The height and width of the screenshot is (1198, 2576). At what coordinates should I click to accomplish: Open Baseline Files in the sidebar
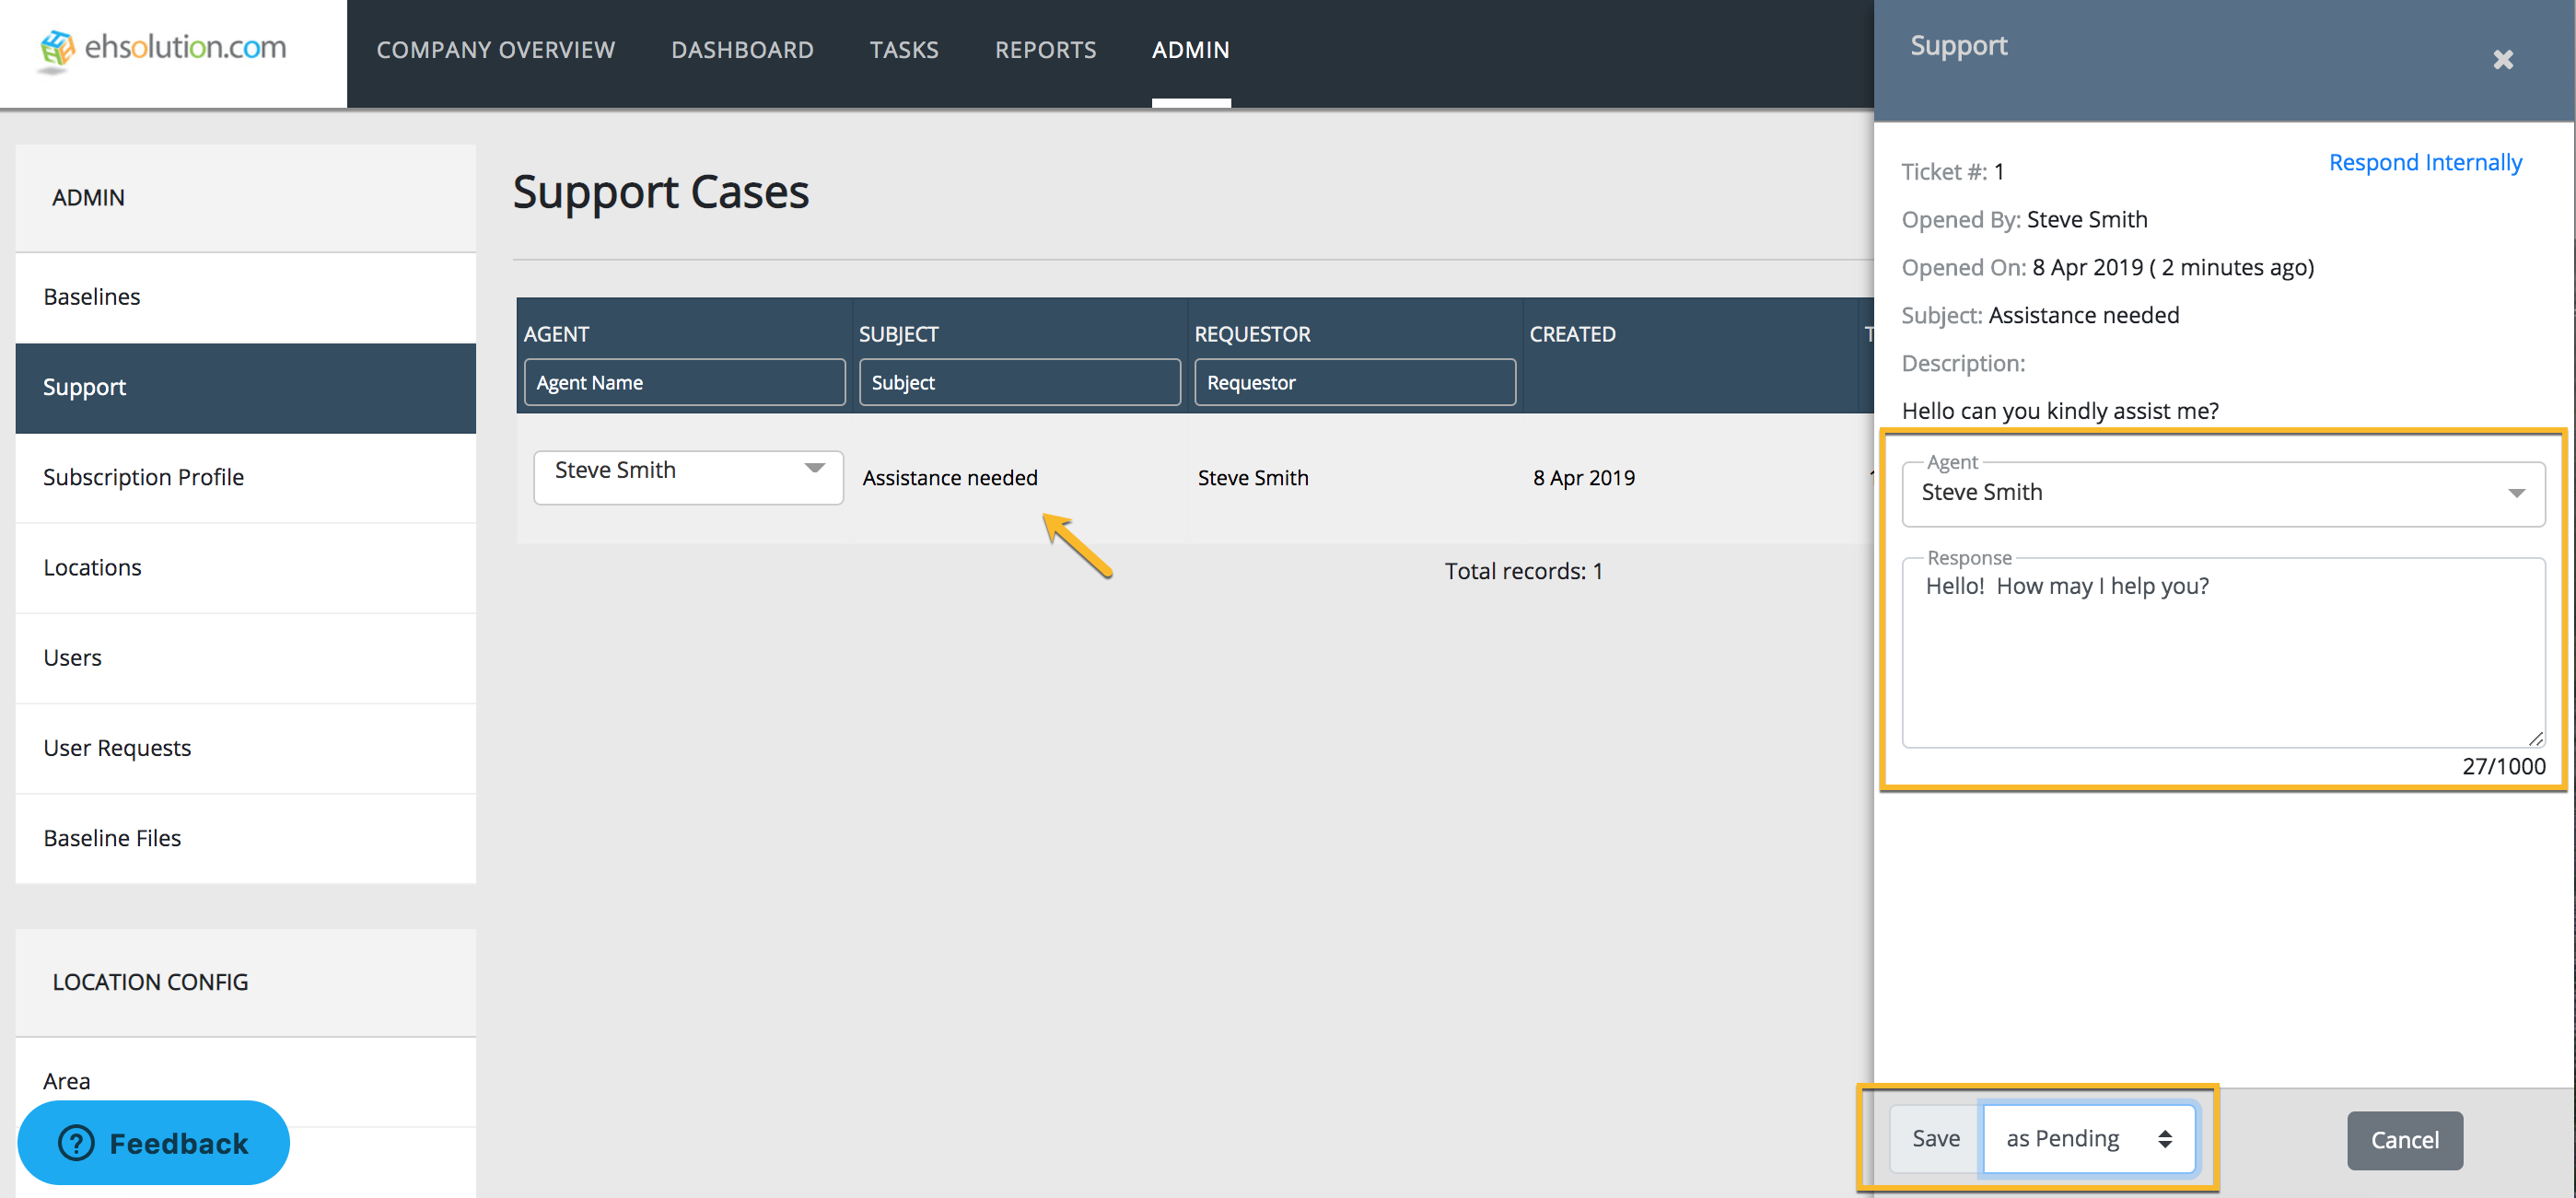tap(246, 838)
